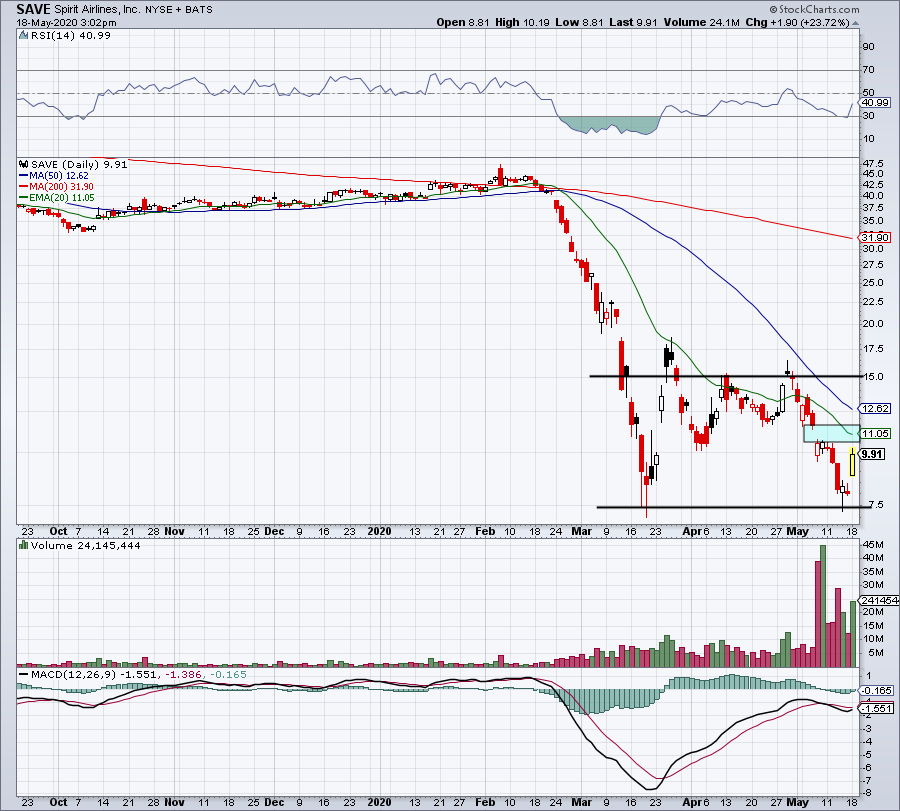
Task: Click the yellow highlighted latest candlestick
Action: (x=852, y=462)
